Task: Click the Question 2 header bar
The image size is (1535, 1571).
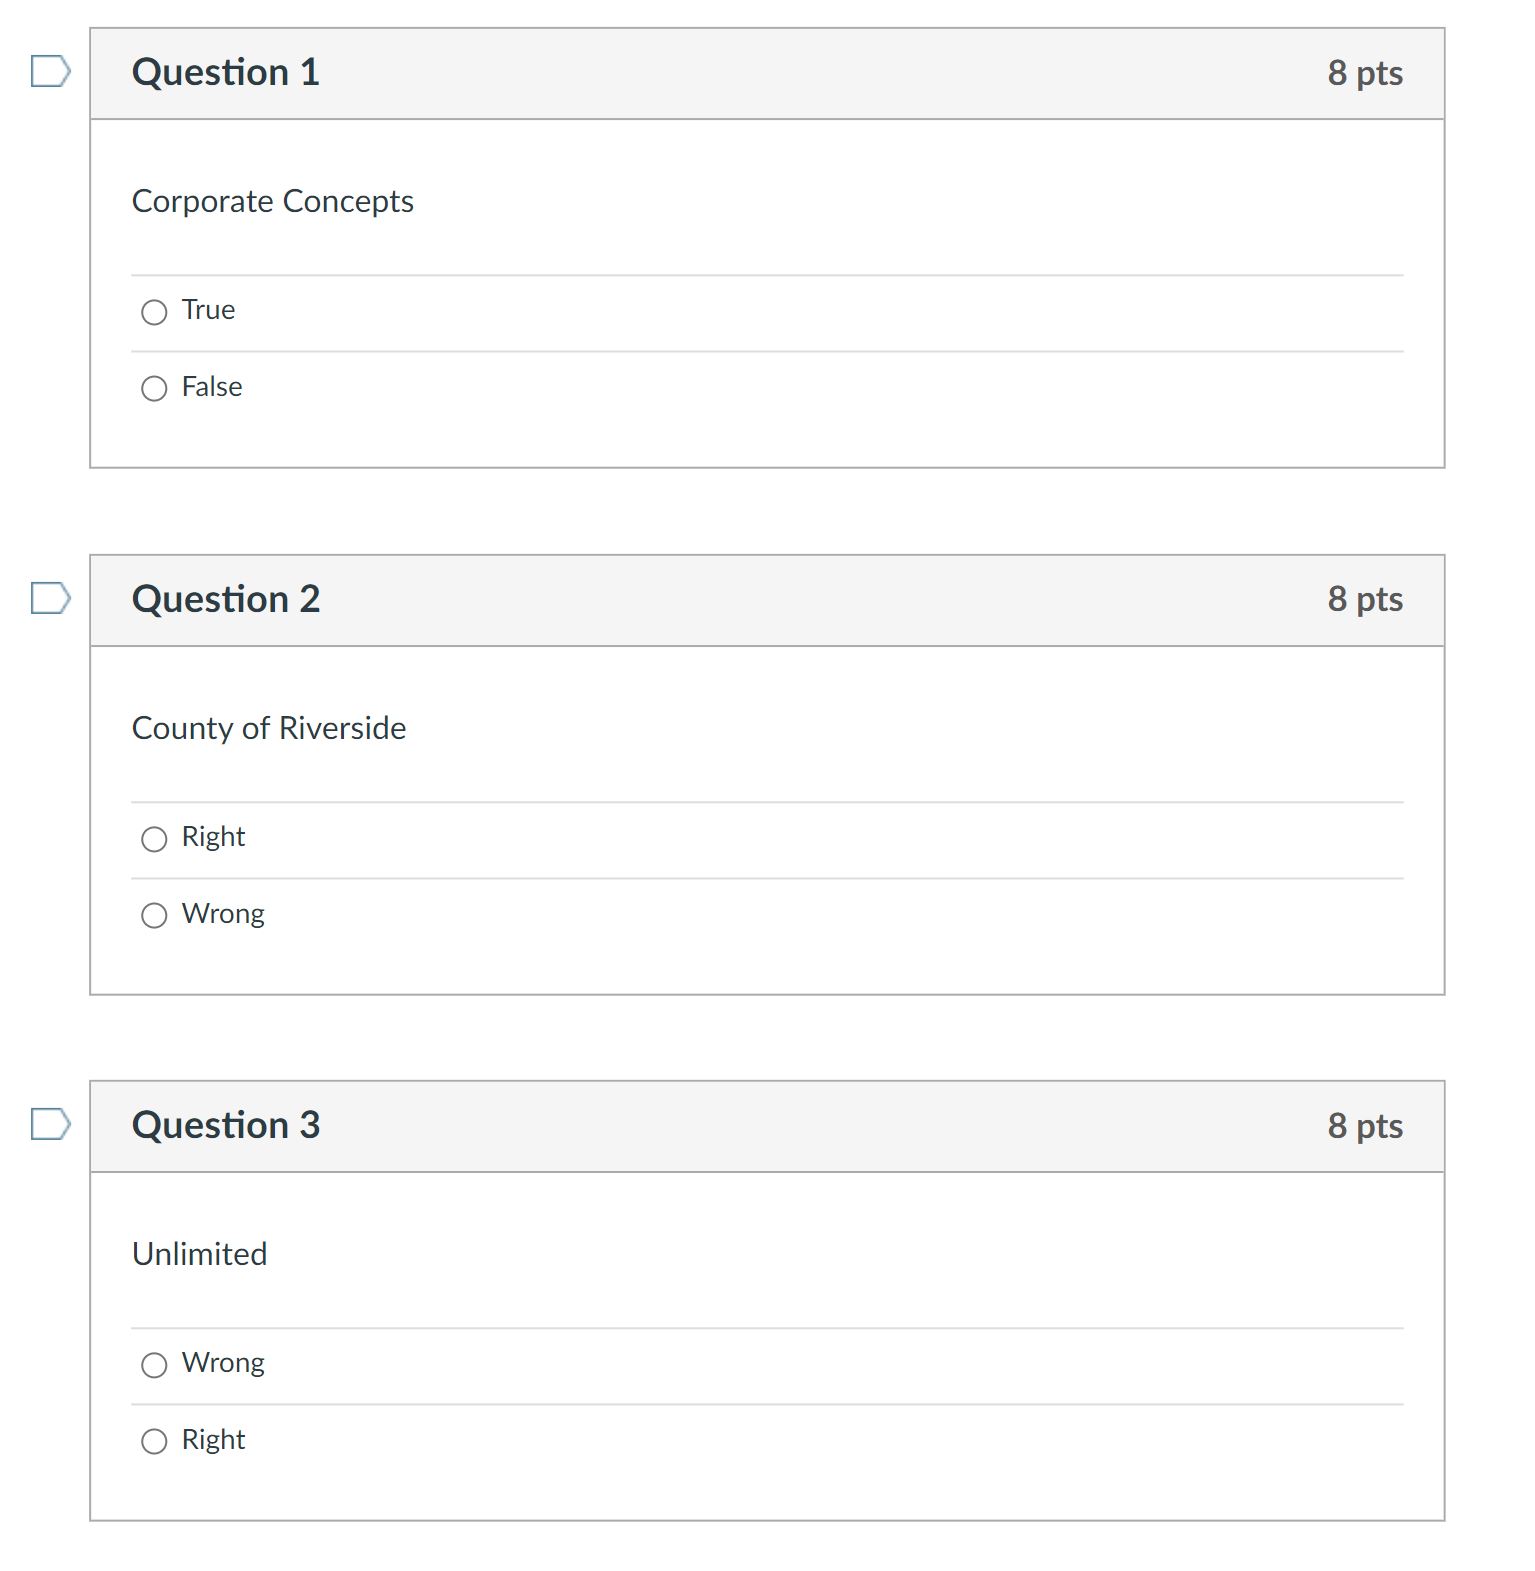Action: pyautogui.click(x=766, y=598)
